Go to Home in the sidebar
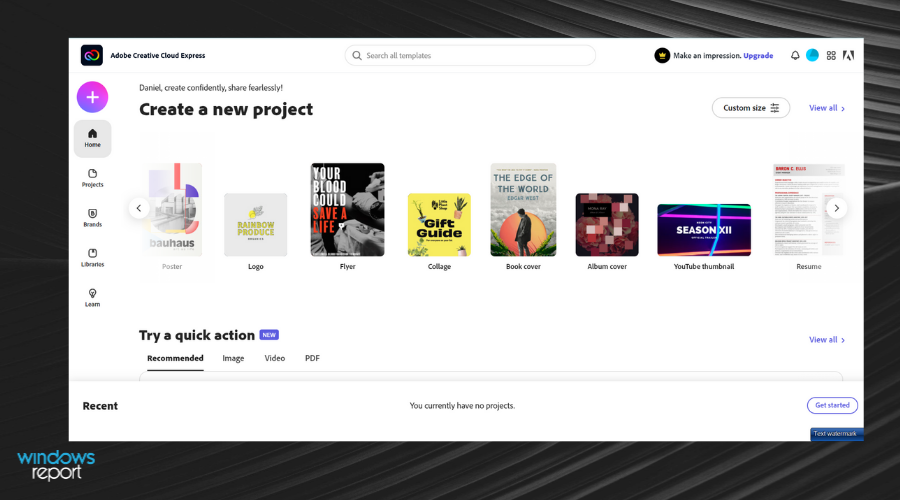This screenshot has height=500, width=900. pos(92,138)
